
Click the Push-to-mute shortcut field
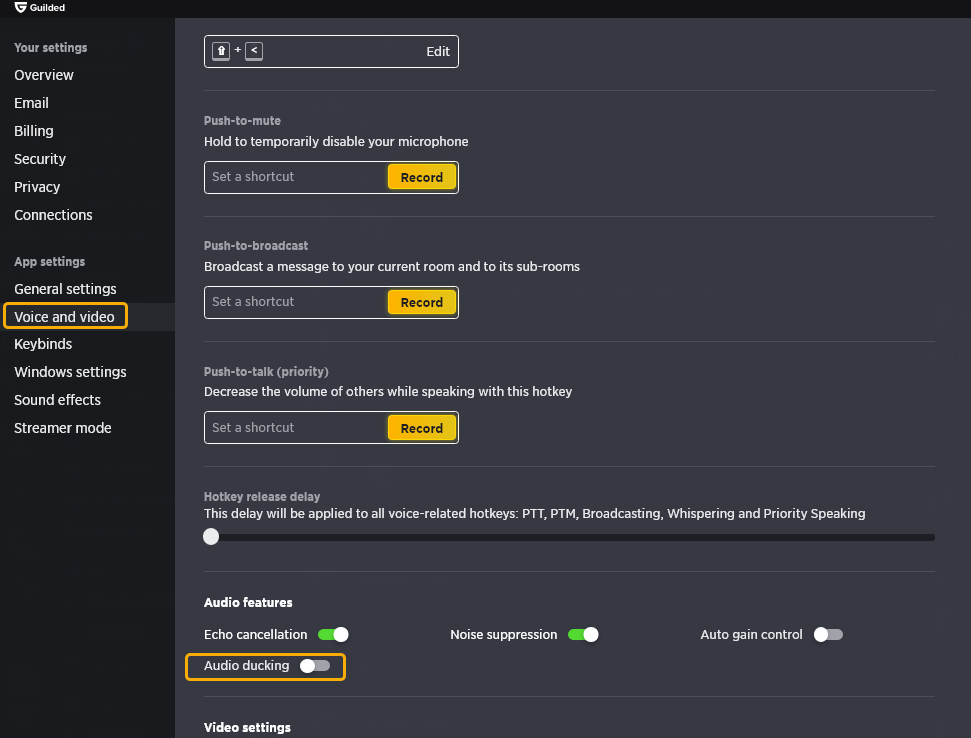[x=297, y=177]
